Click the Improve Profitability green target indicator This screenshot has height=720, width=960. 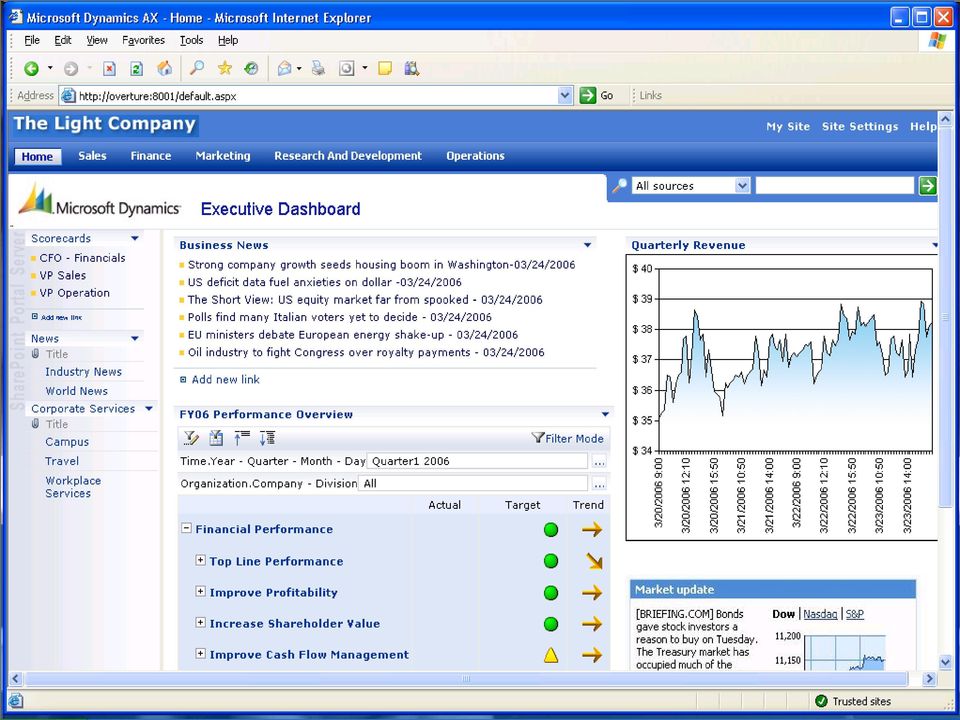click(551, 593)
